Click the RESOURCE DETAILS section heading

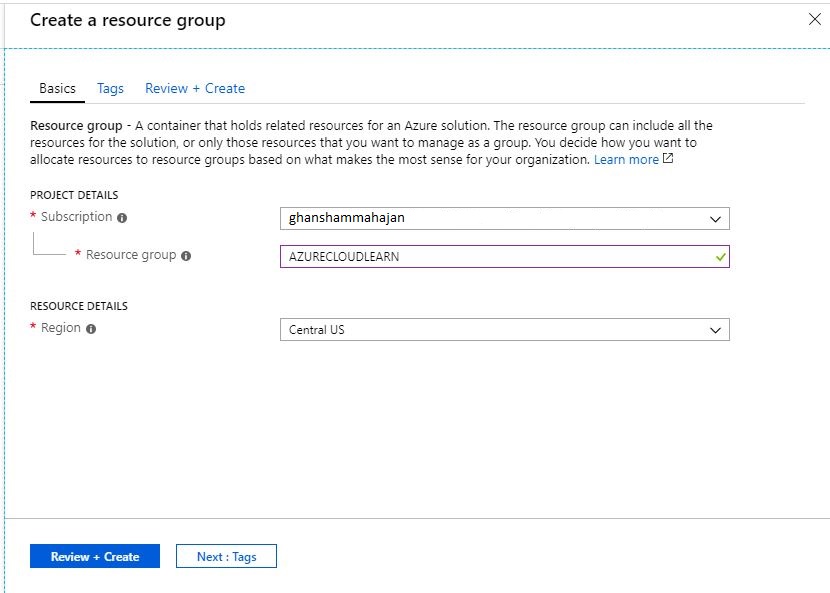(78, 305)
